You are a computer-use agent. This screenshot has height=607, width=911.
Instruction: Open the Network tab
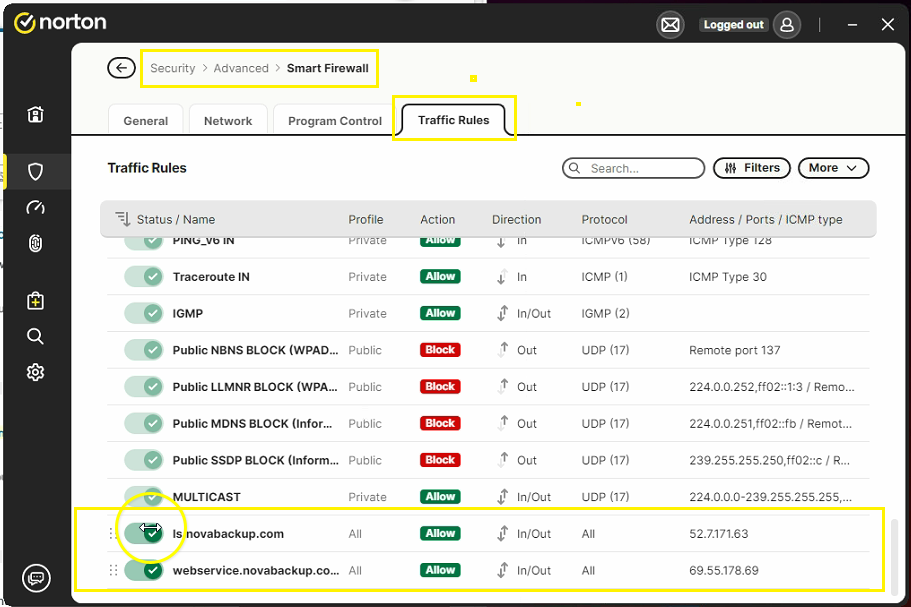tap(228, 120)
